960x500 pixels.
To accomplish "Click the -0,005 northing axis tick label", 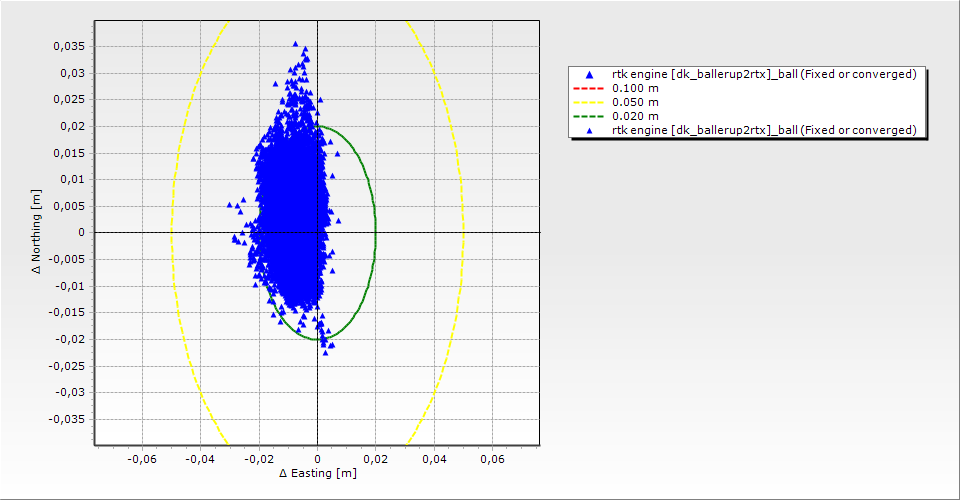I will coord(67,259).
